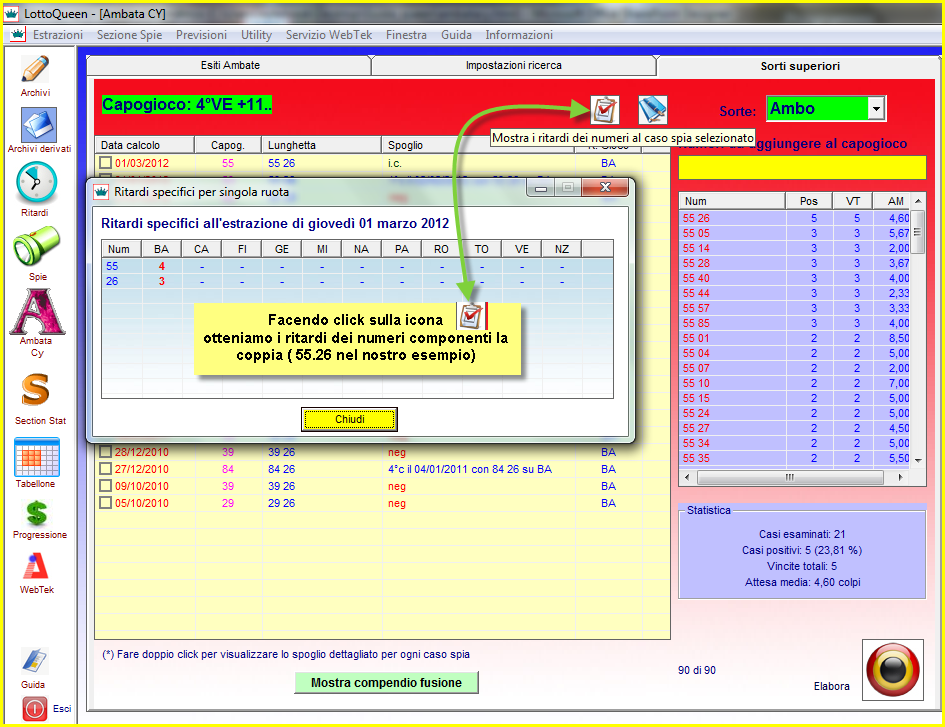Click the Num list up arrow
This screenshot has height=727, width=945.
[917, 201]
